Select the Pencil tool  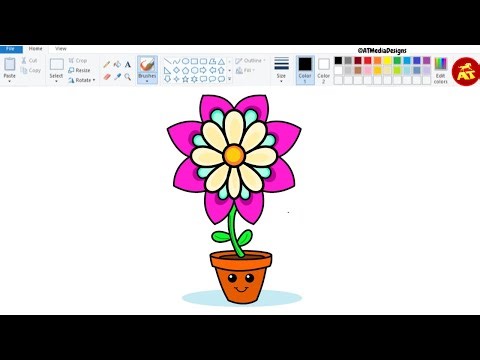107,64
